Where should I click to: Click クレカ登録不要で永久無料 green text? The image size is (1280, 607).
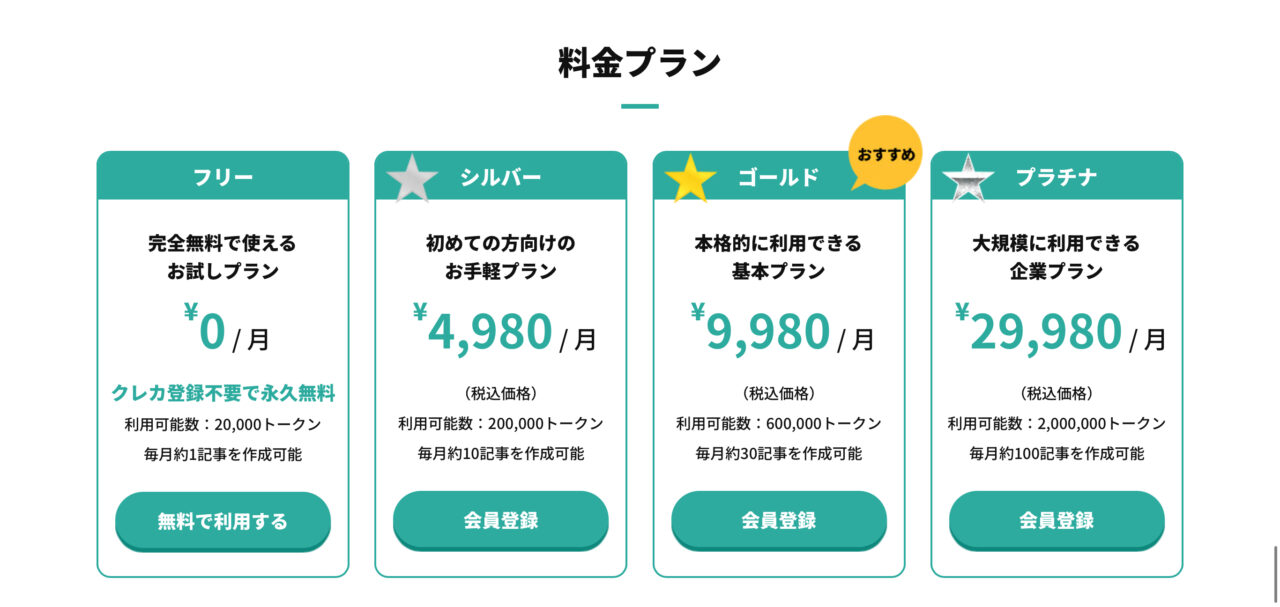(222, 391)
